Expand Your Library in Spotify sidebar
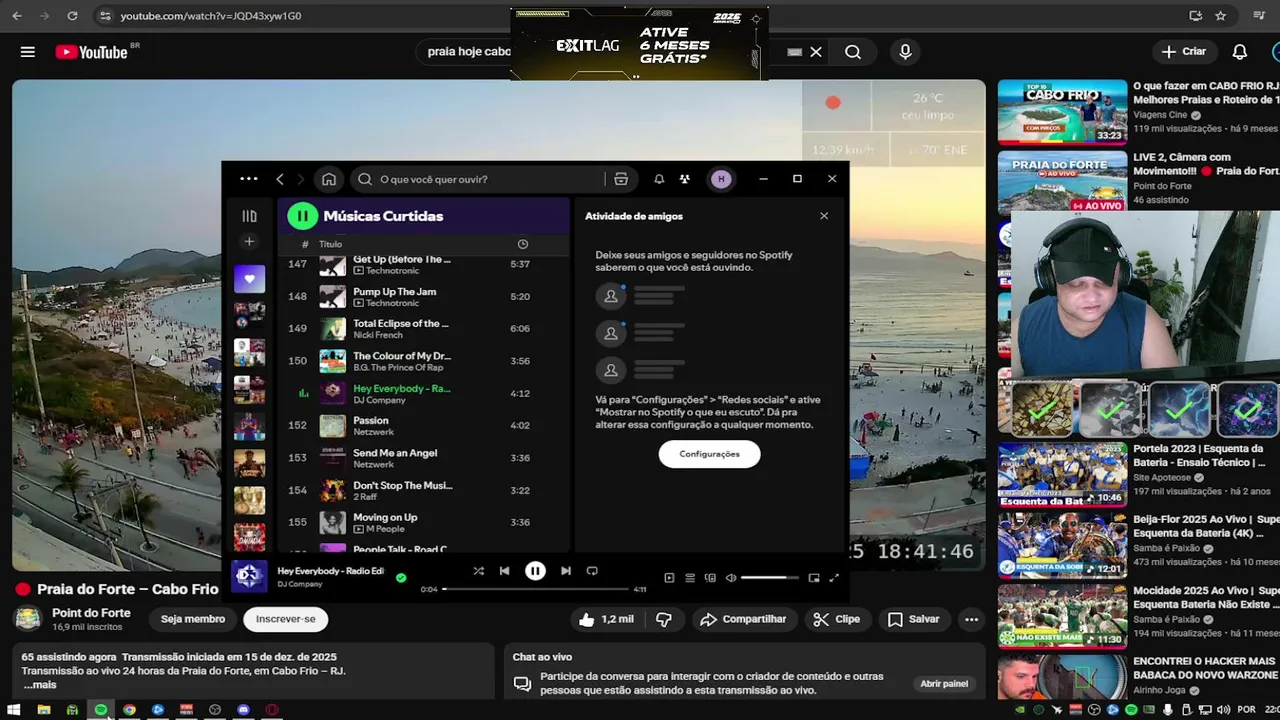The image size is (1280, 720). tap(249, 216)
